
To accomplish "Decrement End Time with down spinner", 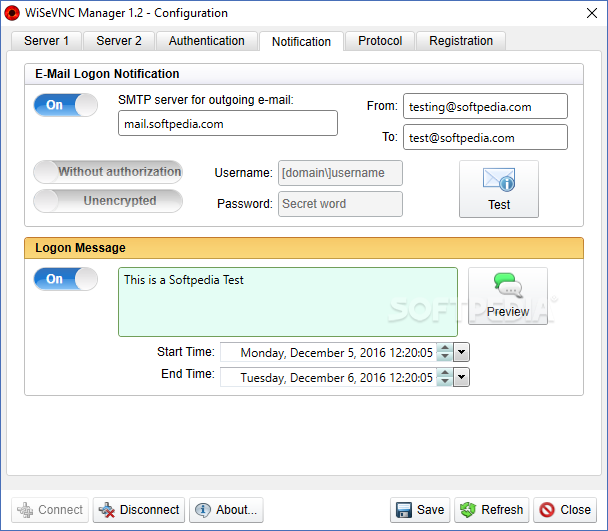I will pyautogui.click(x=445, y=381).
